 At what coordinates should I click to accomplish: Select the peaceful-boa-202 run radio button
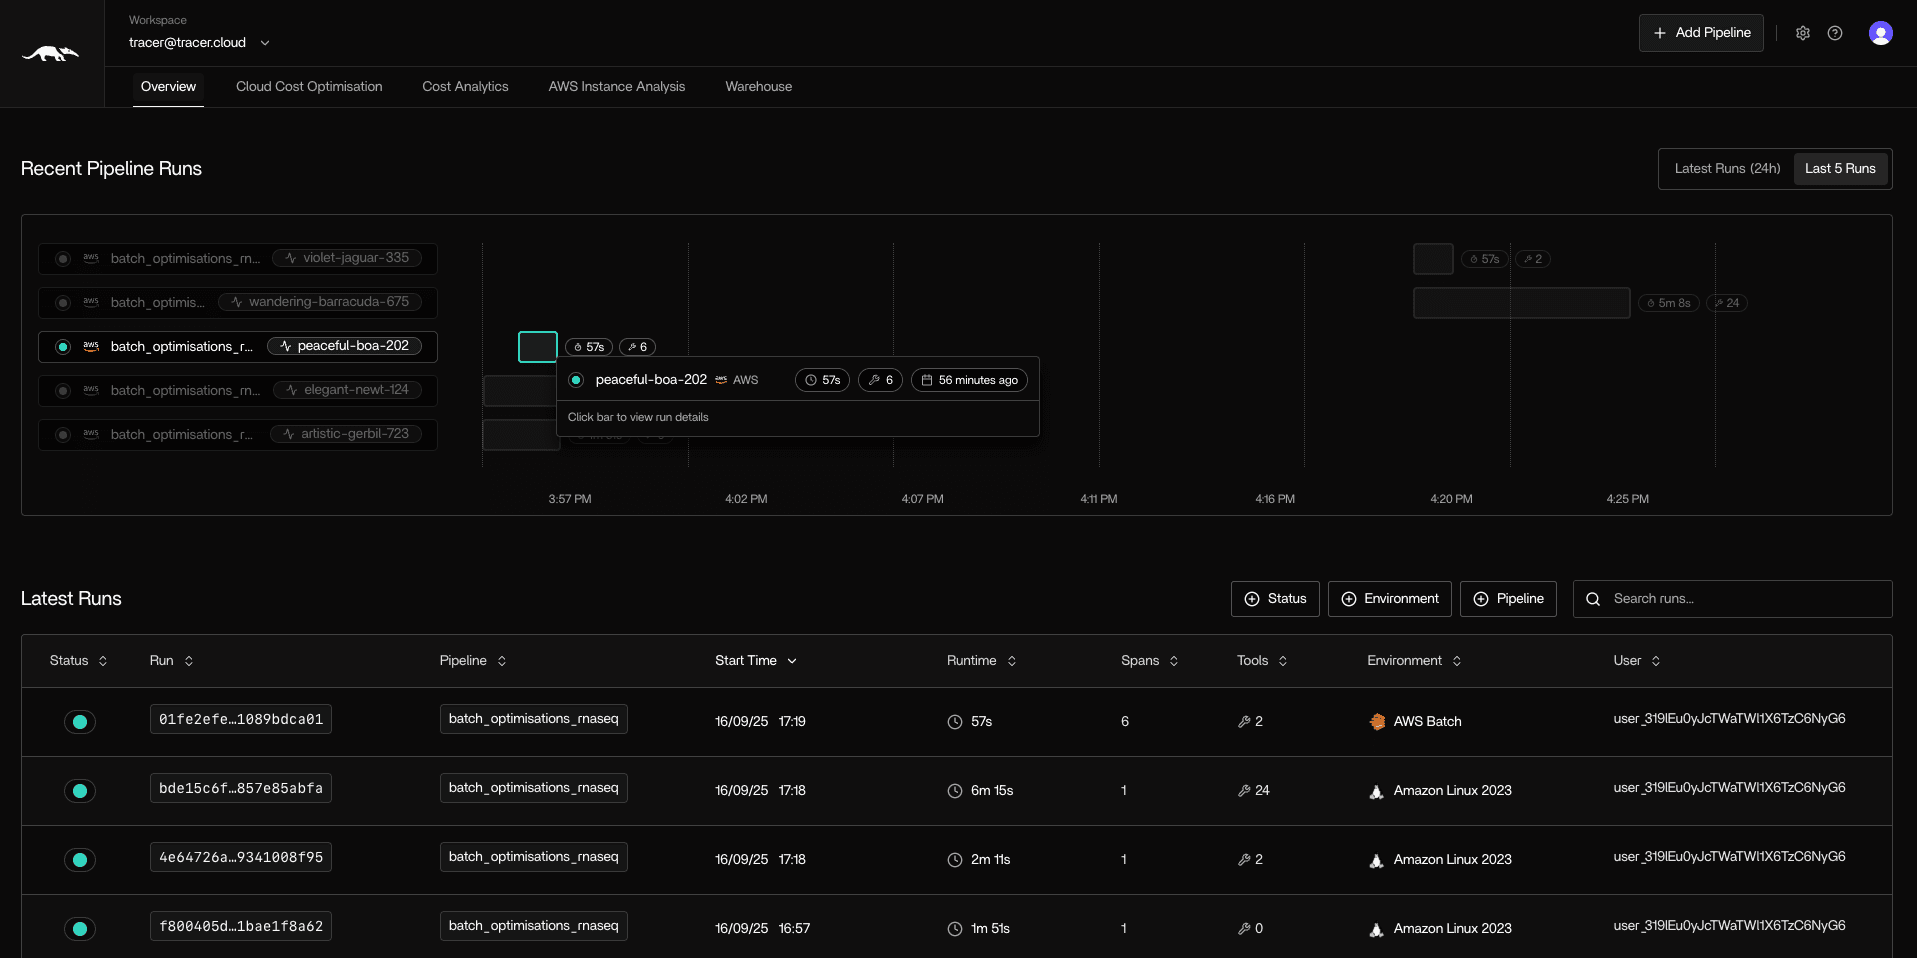click(63, 347)
